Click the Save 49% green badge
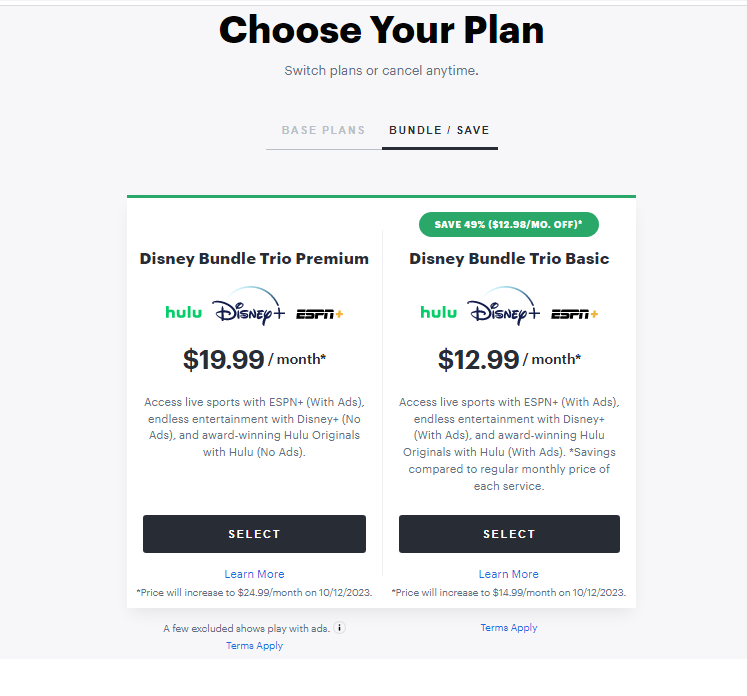747x696 pixels. click(509, 224)
